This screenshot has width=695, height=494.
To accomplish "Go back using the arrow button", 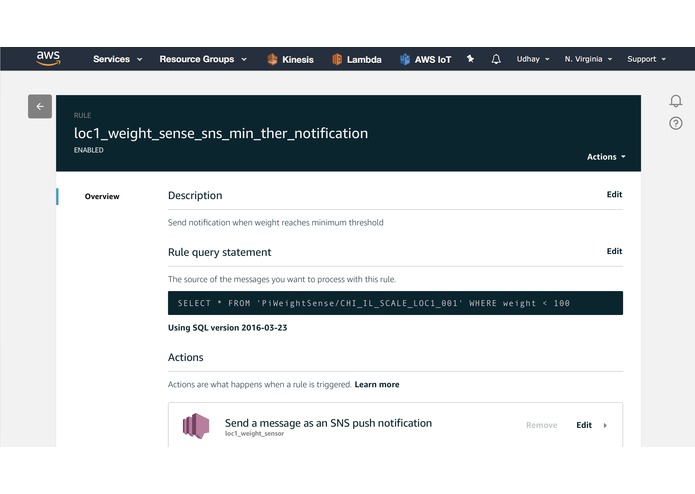I will click(40, 106).
